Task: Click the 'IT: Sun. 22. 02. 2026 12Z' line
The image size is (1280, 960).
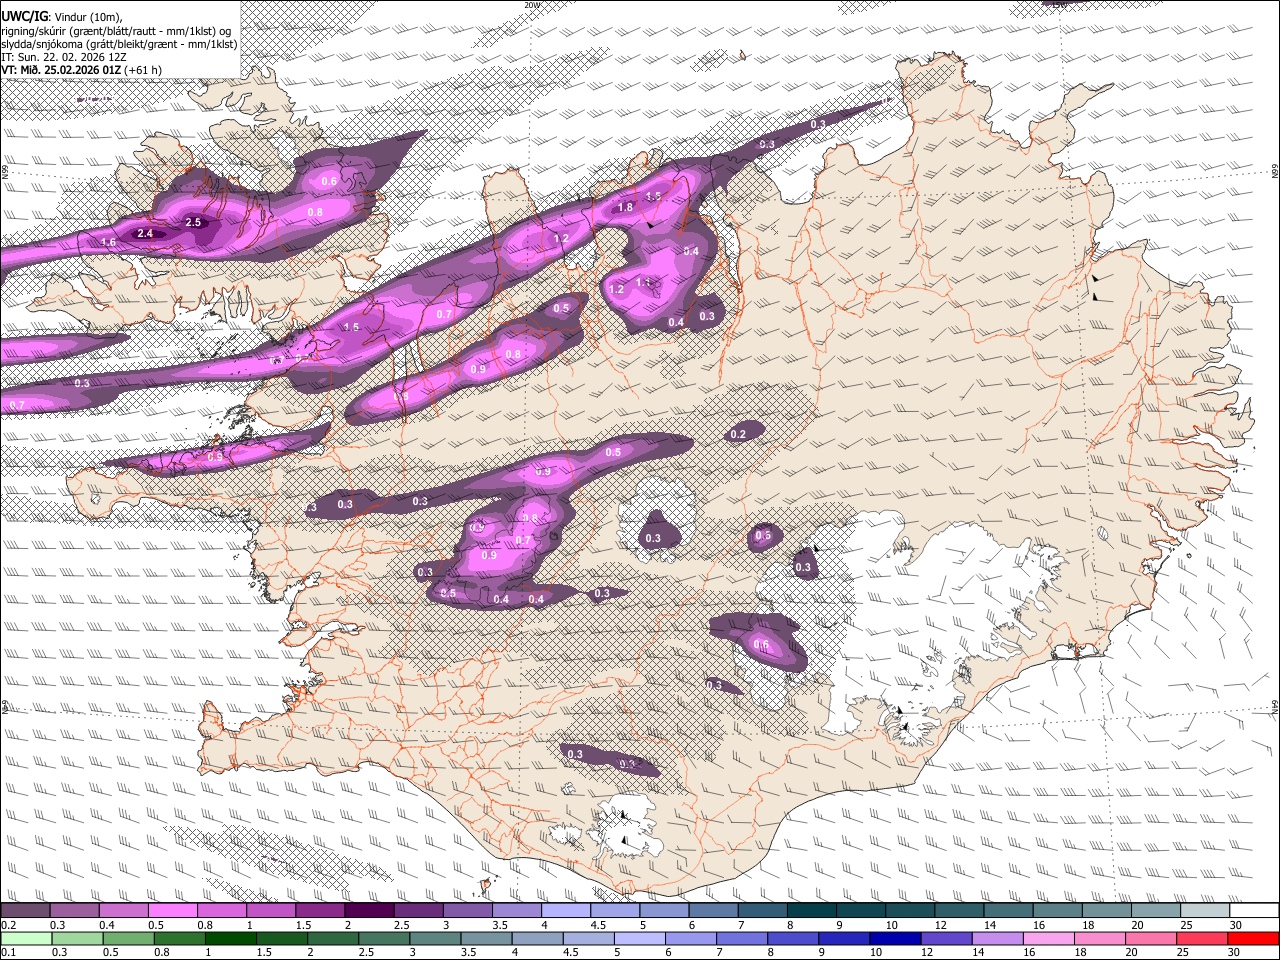Action: click(63, 57)
